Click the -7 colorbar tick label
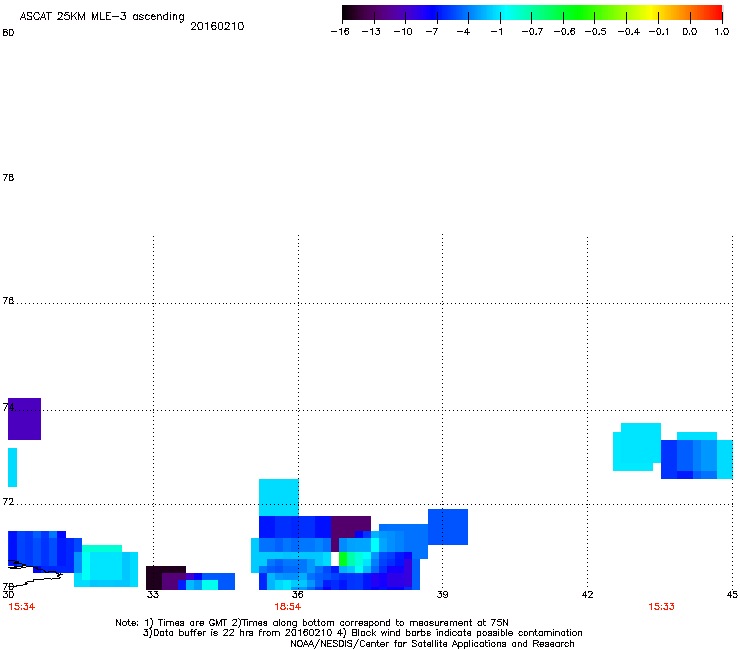The image size is (740, 650). (x=431, y=32)
